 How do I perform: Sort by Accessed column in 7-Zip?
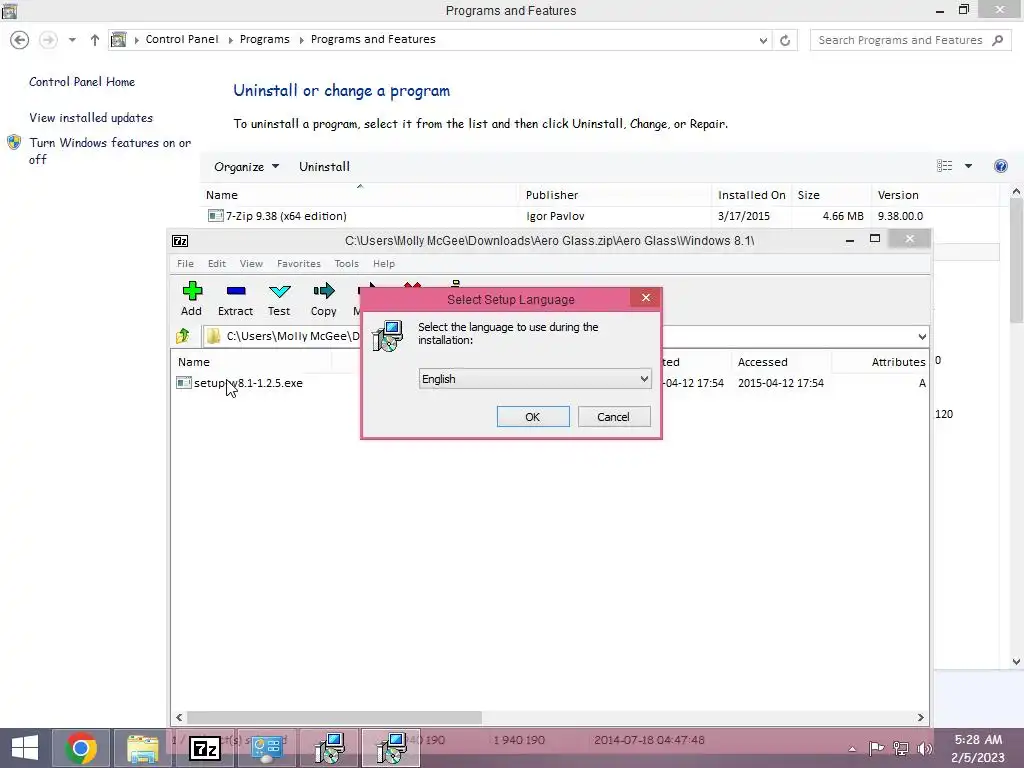[781, 362]
